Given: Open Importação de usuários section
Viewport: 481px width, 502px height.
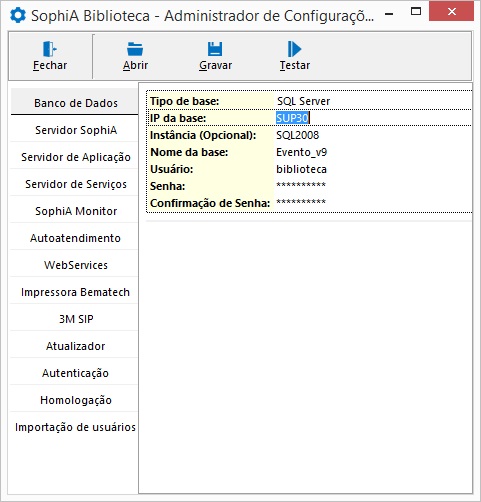Looking at the screenshot, I should pos(75,427).
